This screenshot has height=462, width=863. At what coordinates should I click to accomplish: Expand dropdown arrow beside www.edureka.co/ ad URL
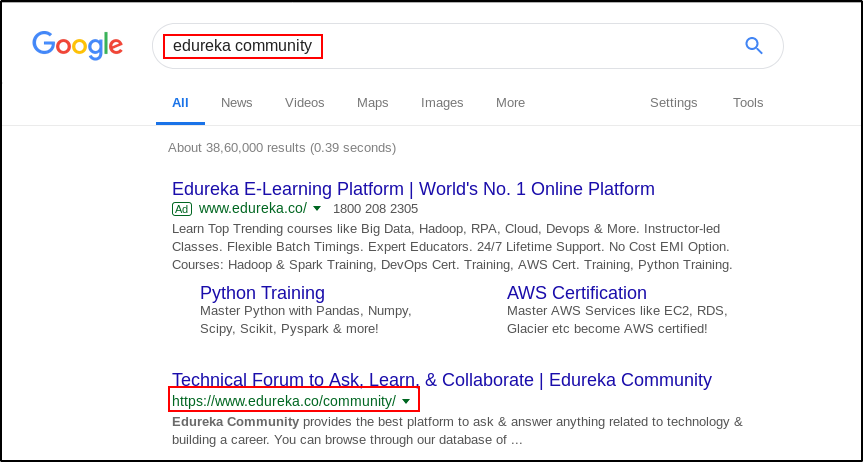[x=317, y=209]
